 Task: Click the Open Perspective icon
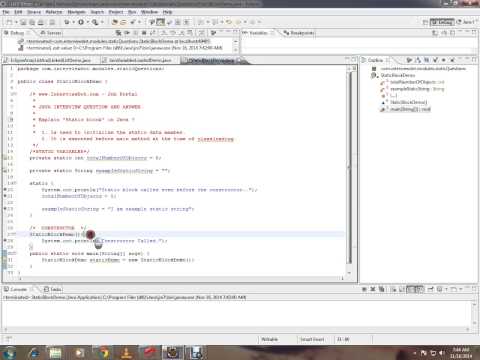[425, 22]
